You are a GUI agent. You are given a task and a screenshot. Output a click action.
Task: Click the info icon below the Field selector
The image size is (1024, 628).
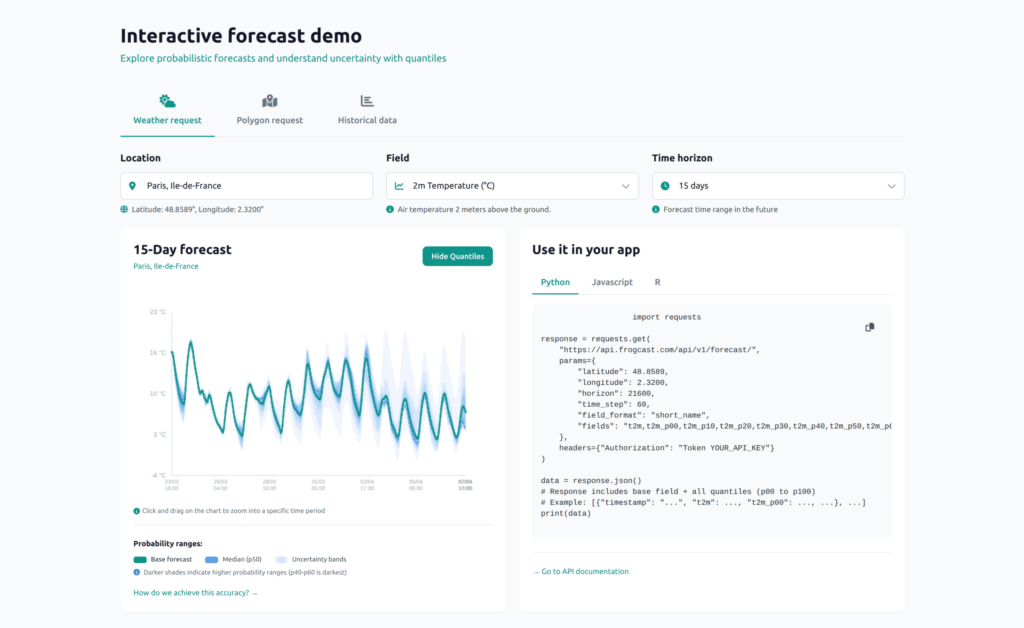[x=392, y=209]
